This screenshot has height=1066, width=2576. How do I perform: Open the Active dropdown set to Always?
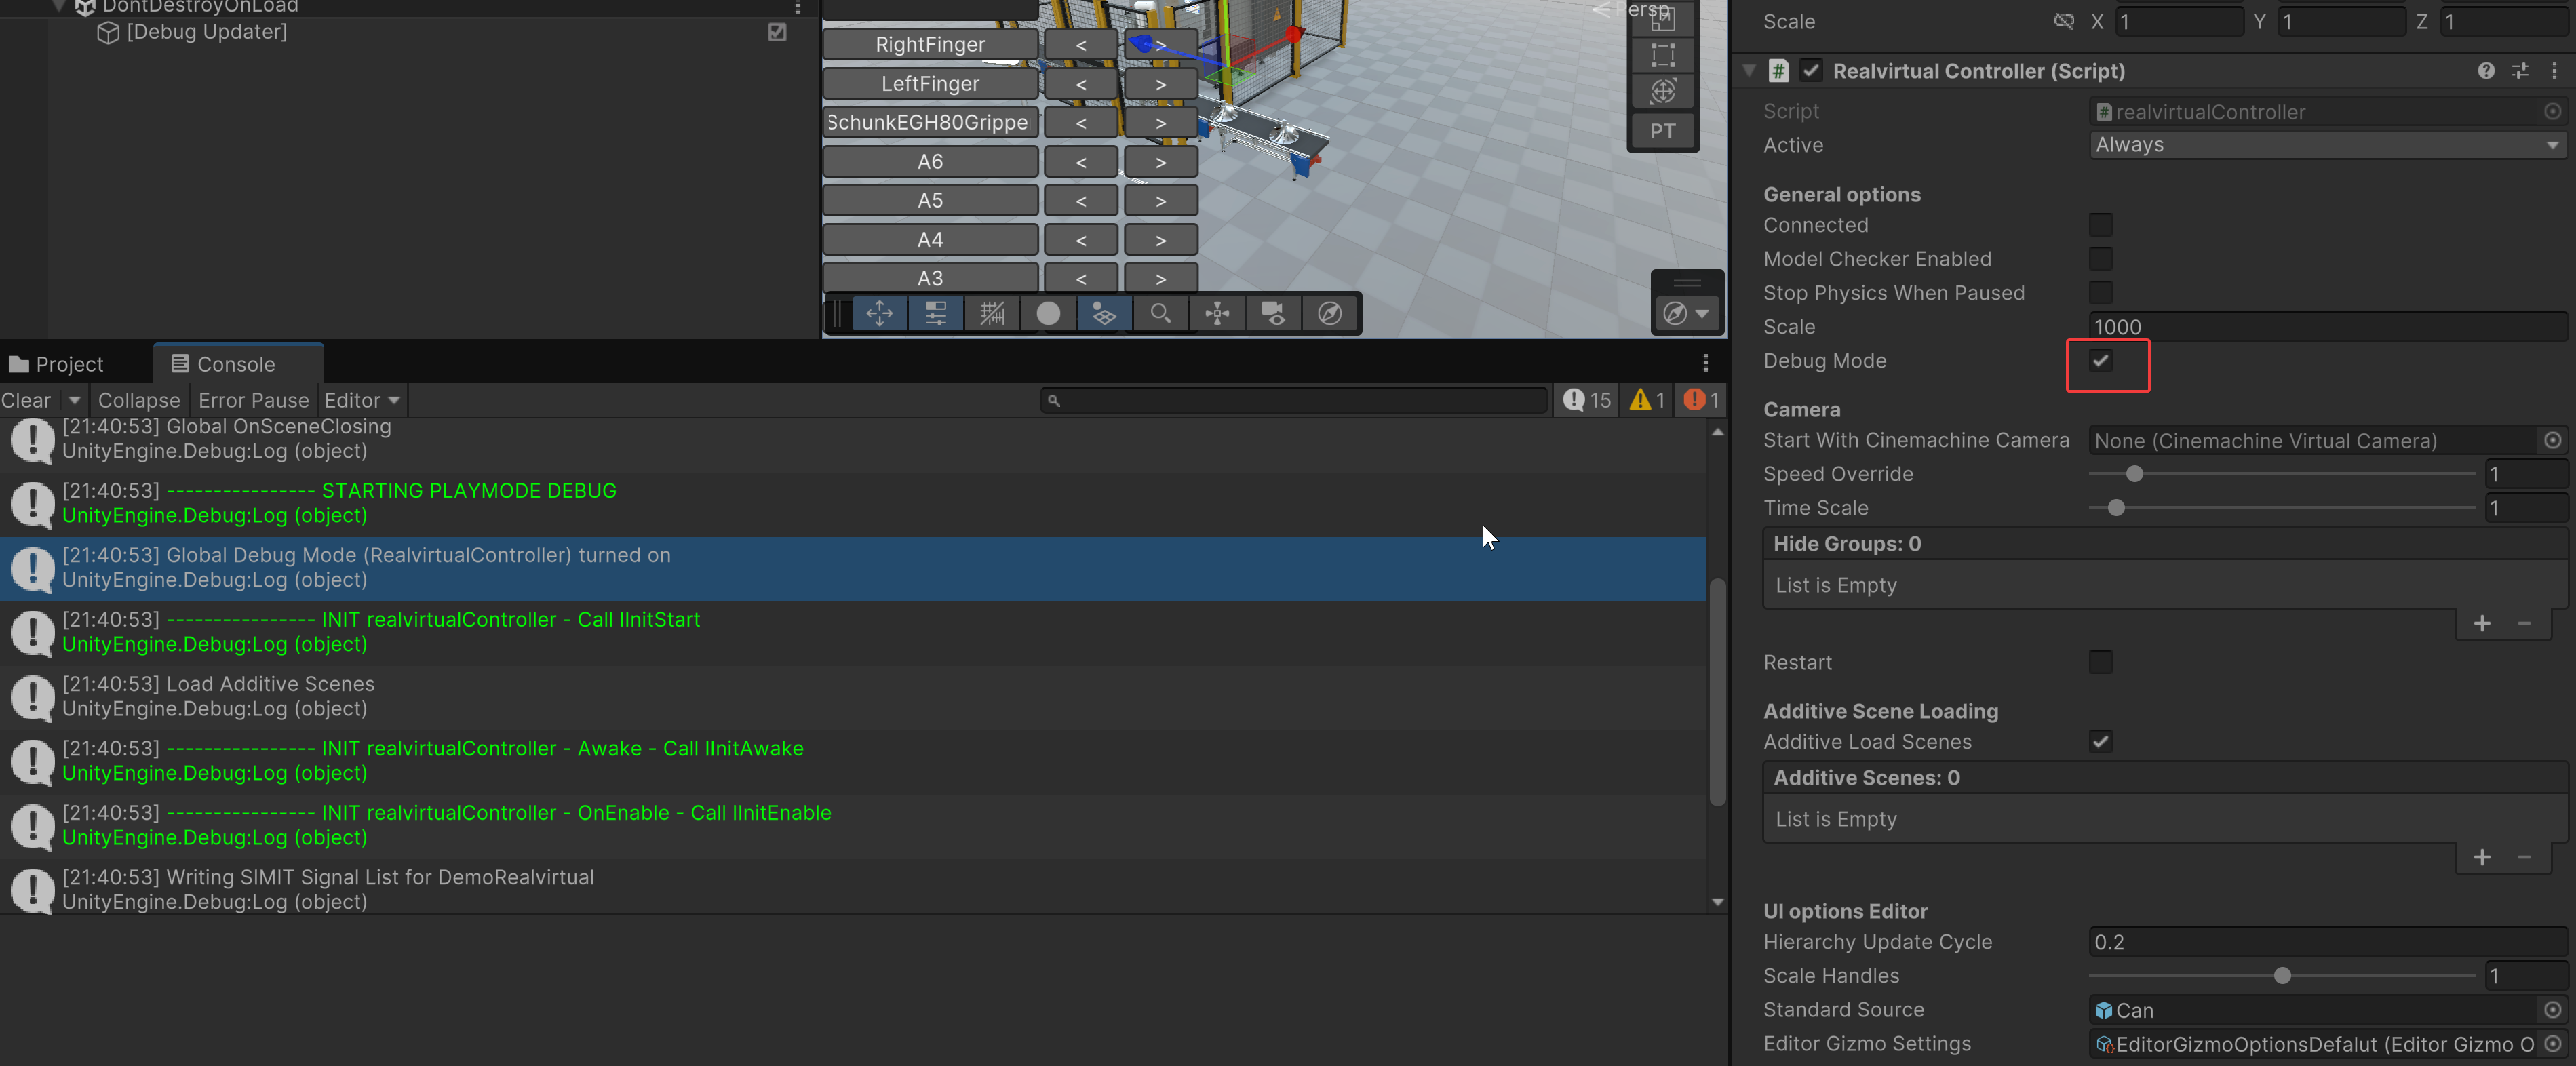2326,145
